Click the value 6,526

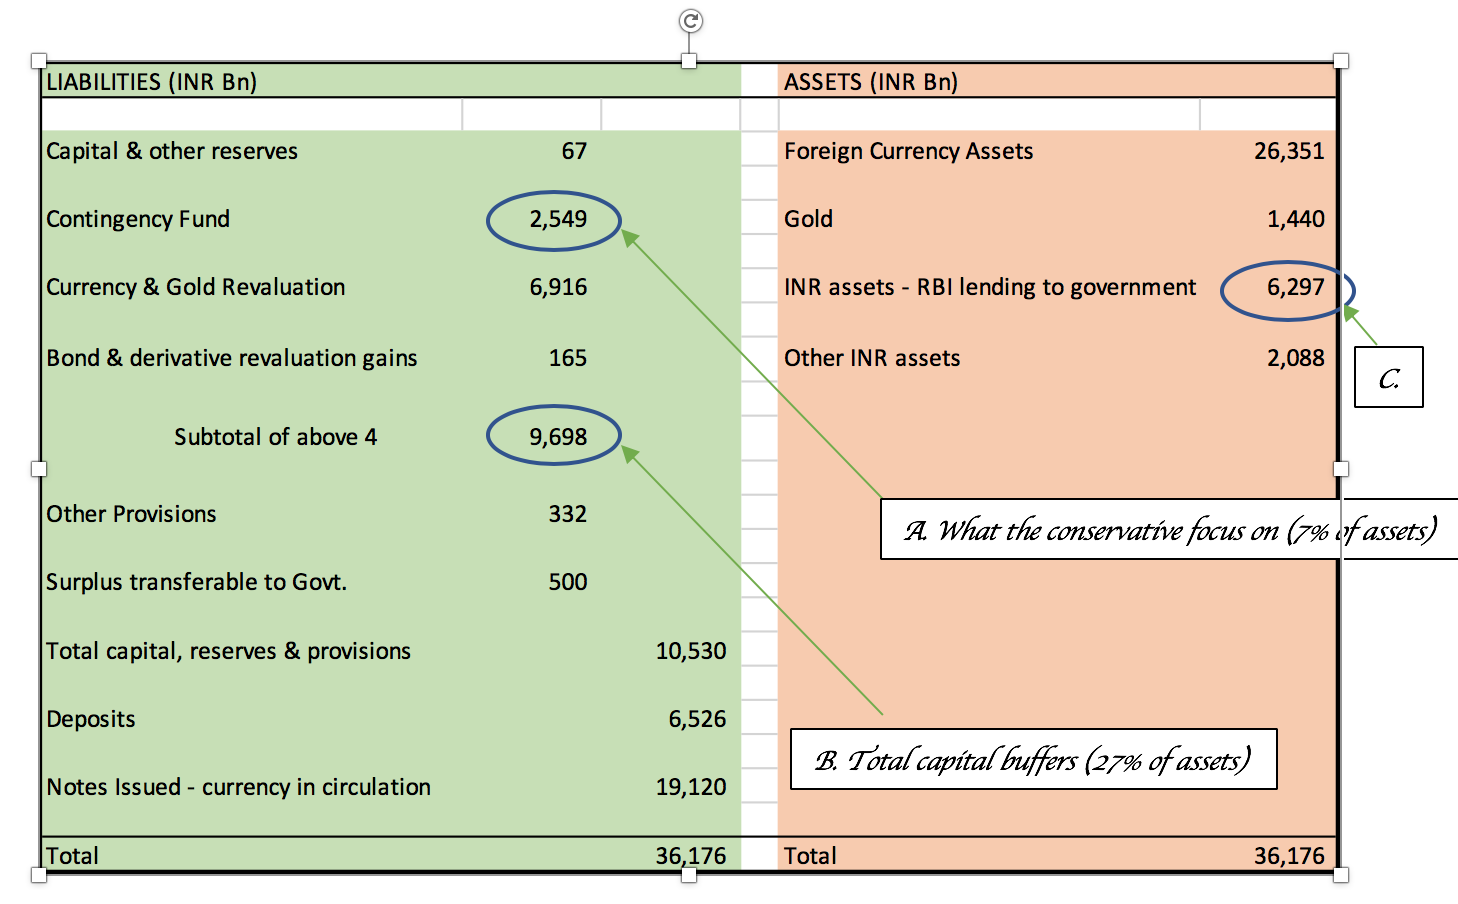(697, 719)
